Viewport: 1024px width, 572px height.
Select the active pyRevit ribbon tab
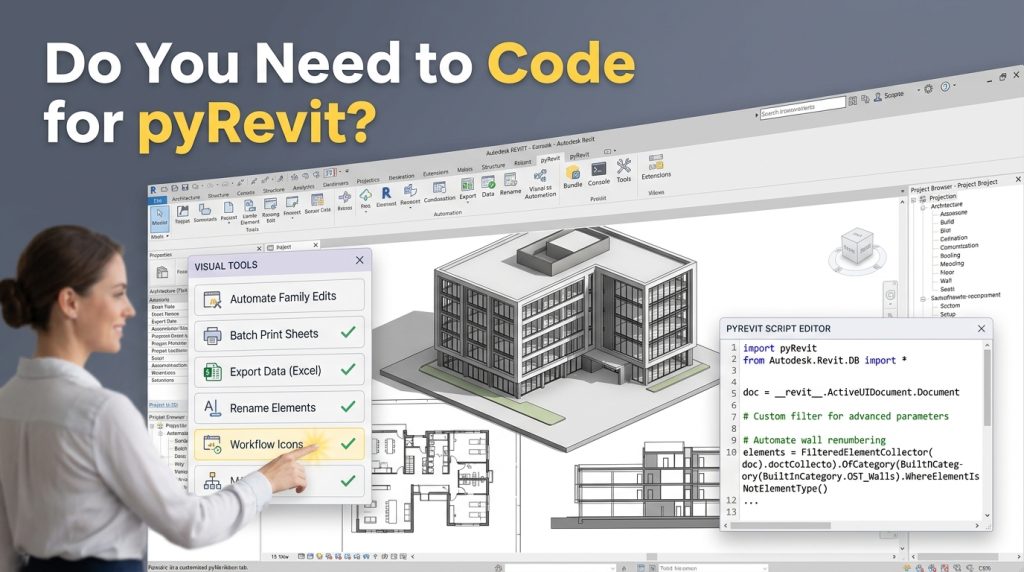point(550,159)
